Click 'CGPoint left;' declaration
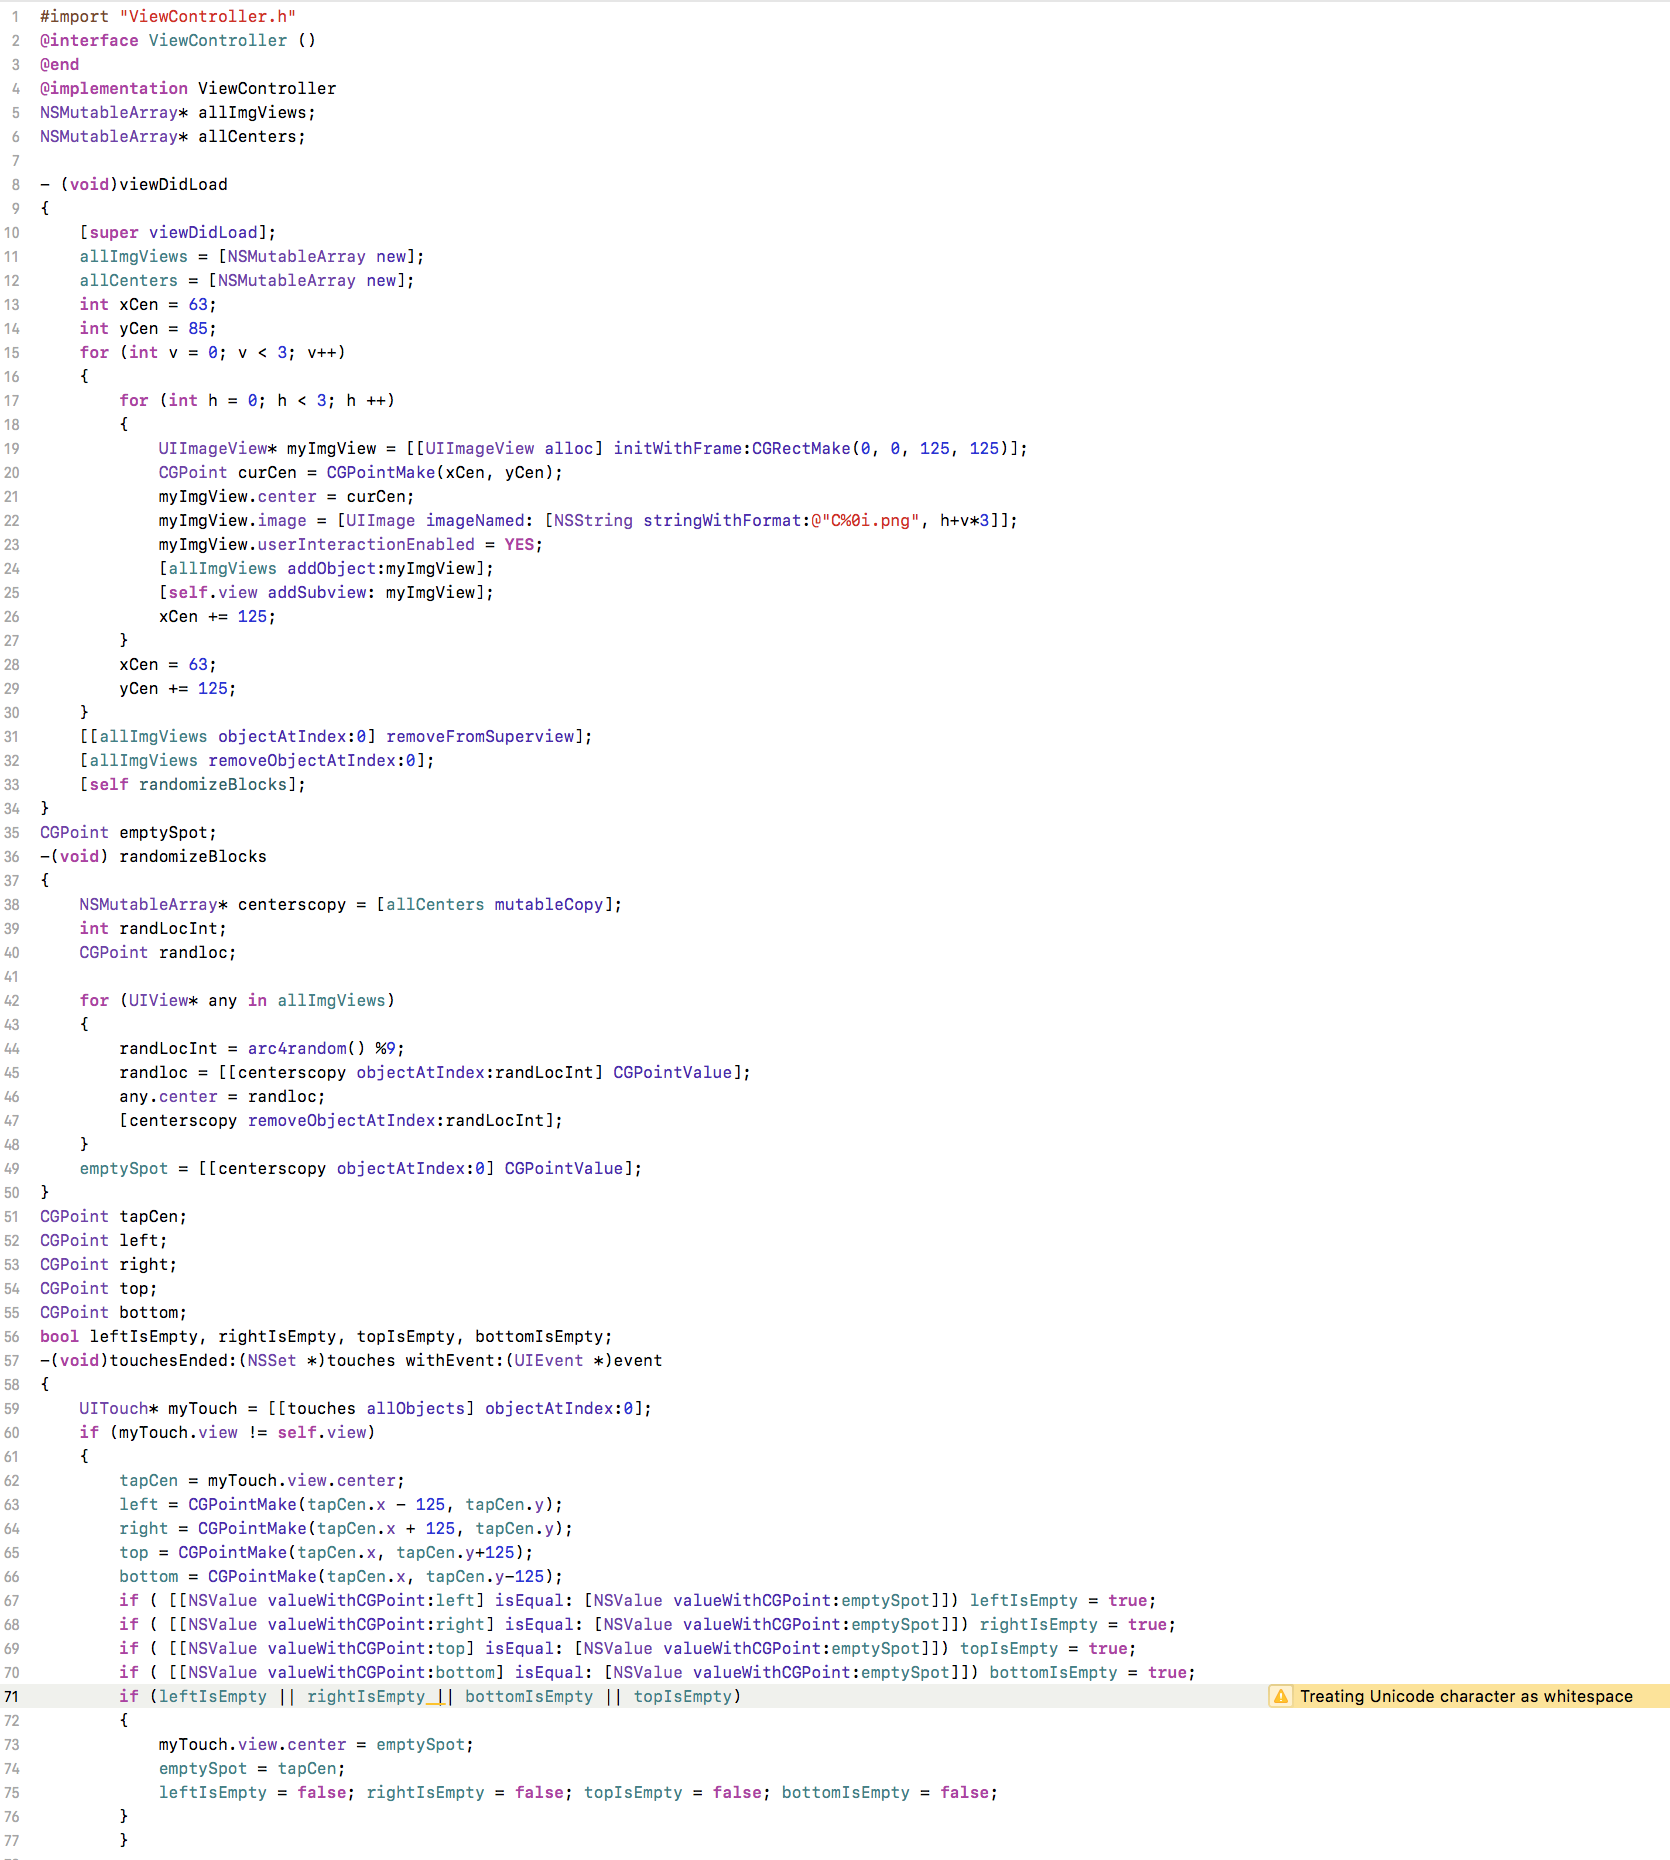Viewport: 1670px width, 1860px height. pos(104,1240)
